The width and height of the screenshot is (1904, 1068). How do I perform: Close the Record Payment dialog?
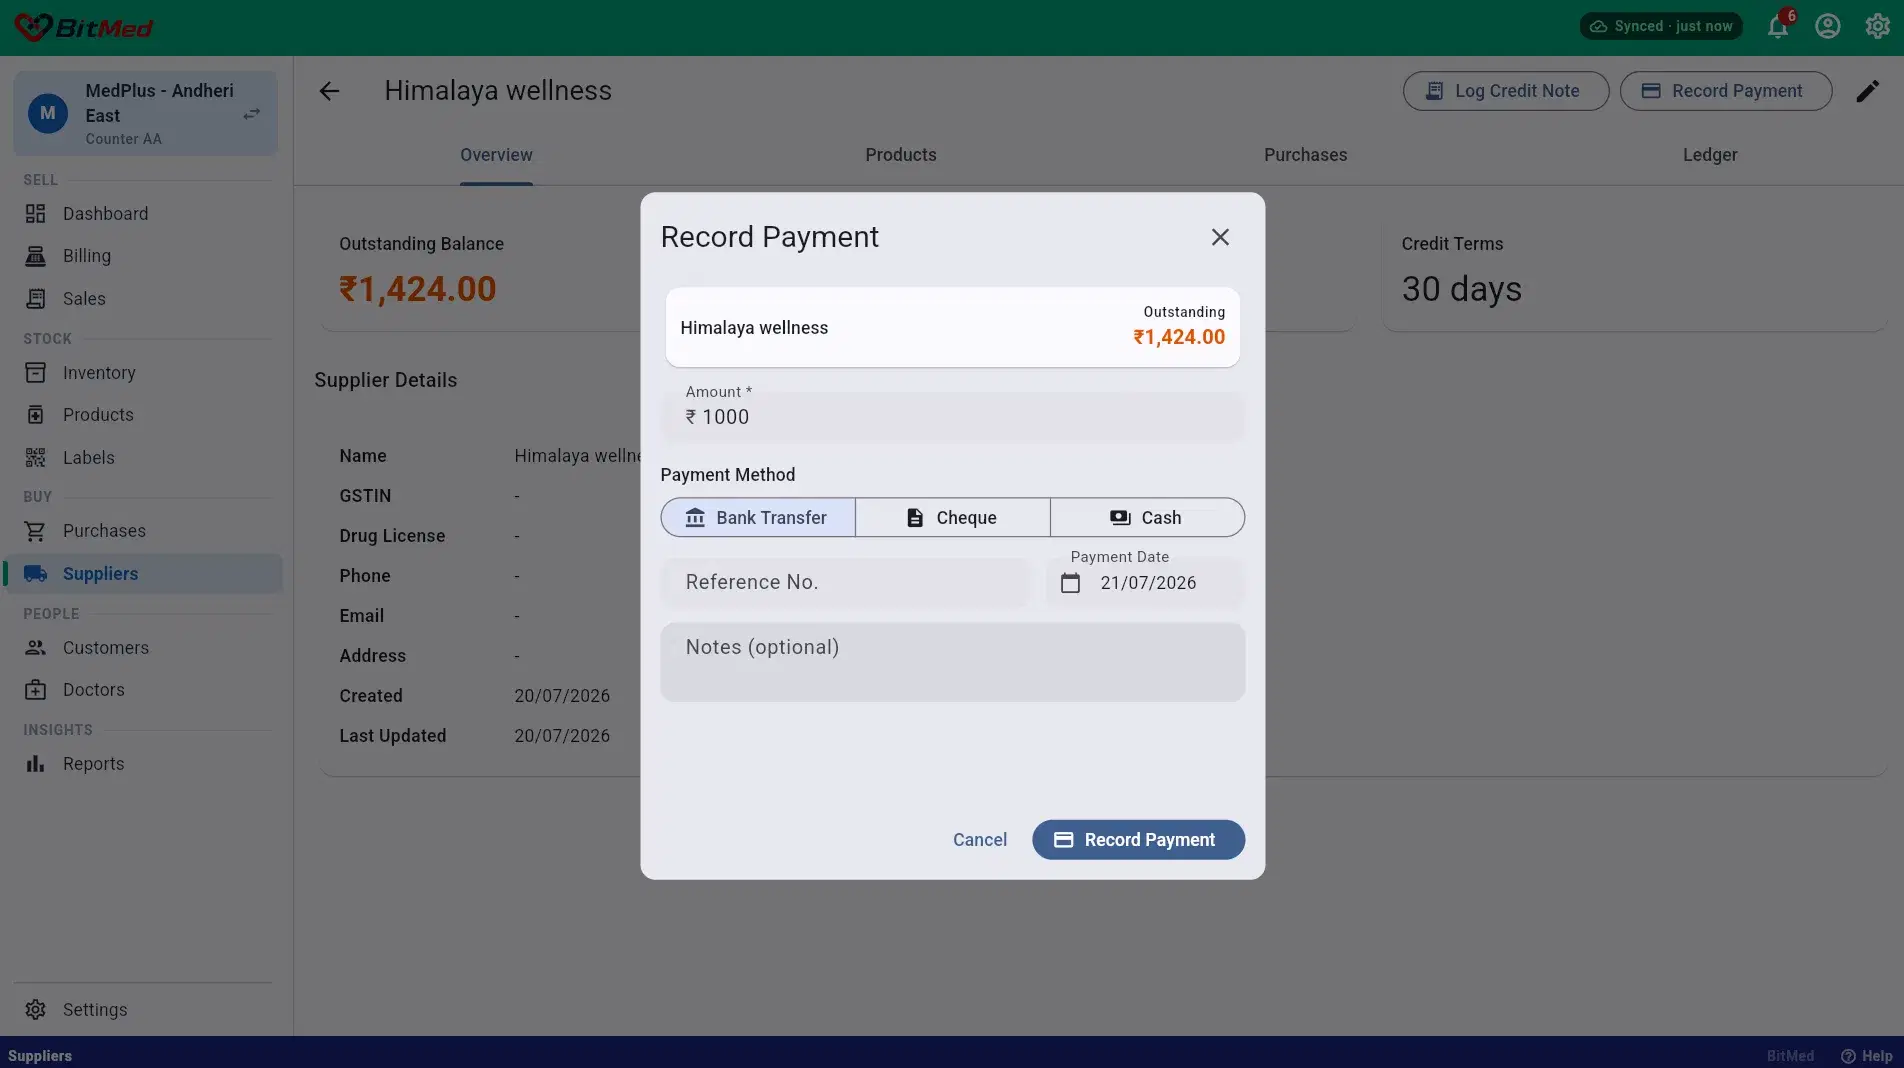coord(1220,237)
